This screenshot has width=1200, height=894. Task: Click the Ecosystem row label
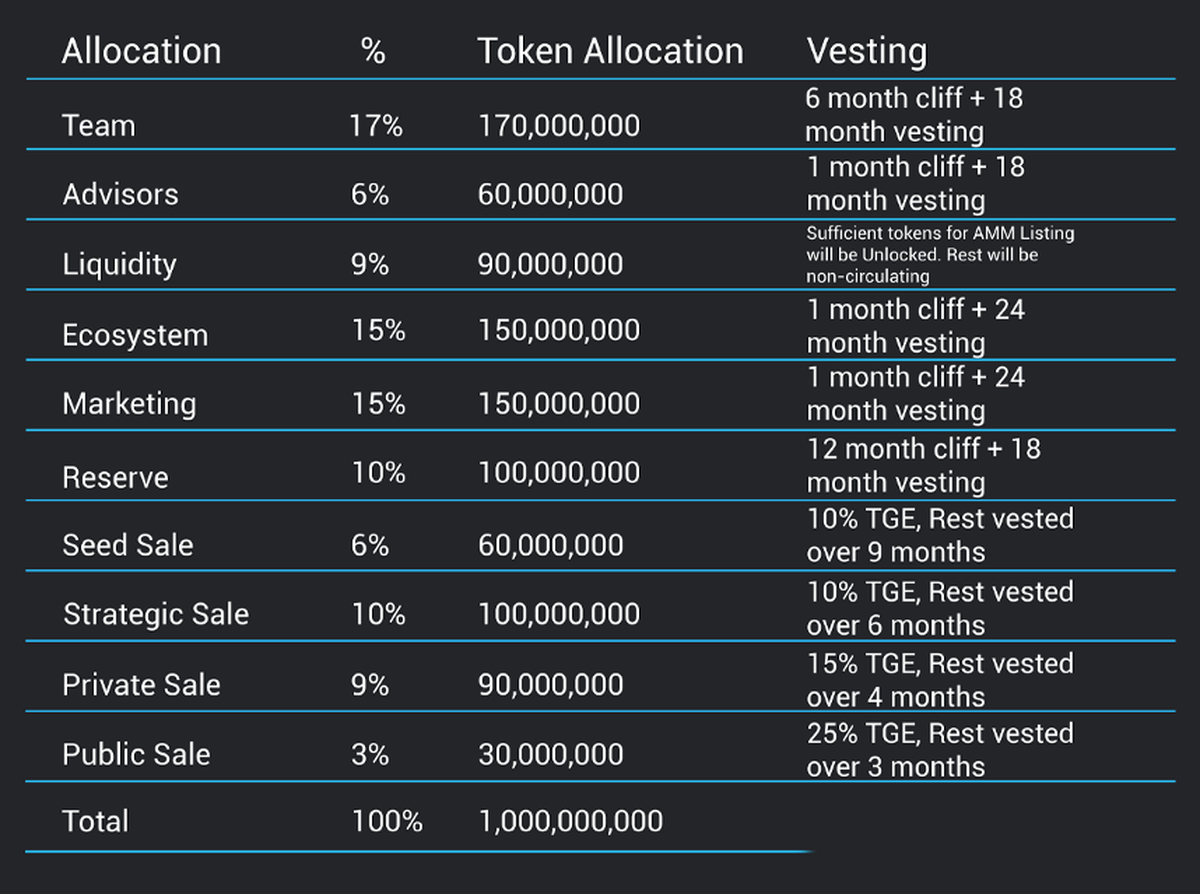tap(135, 334)
